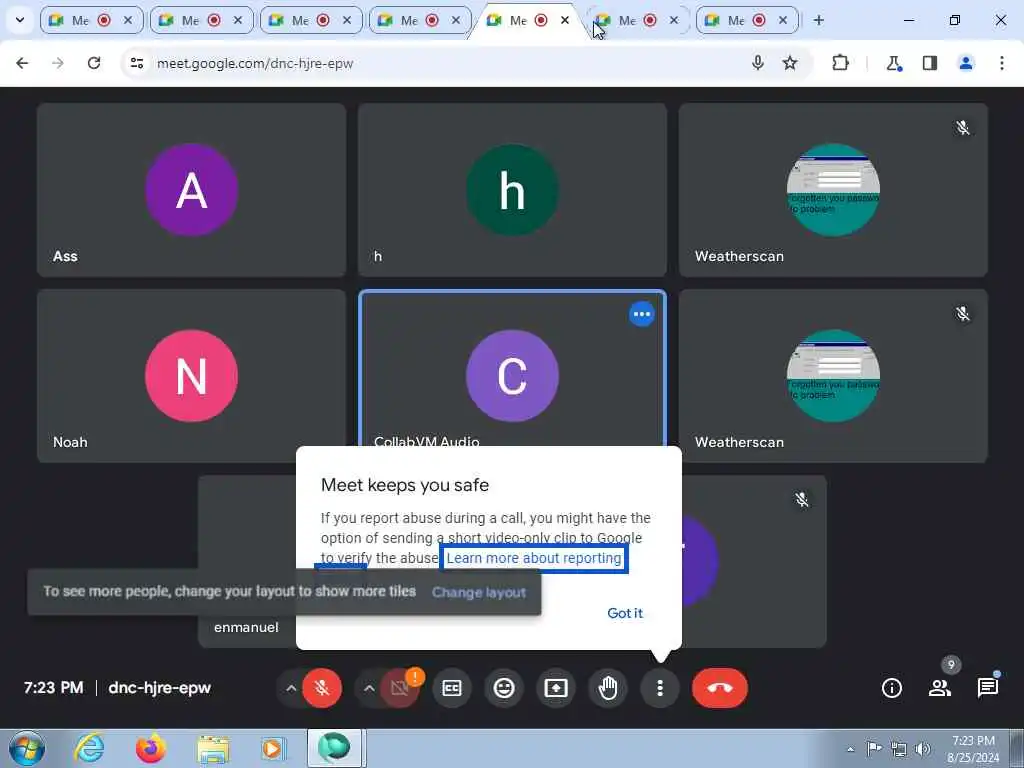Open meeting details info icon
The height and width of the screenshot is (768, 1024).
[x=891, y=688]
